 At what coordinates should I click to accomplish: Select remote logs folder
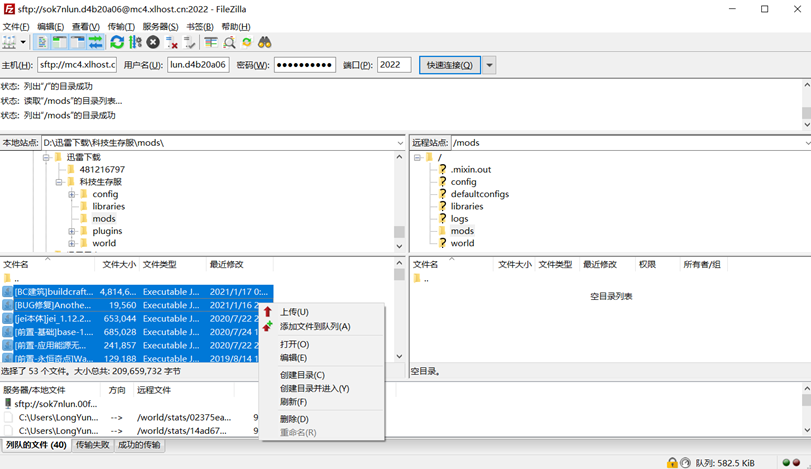[459, 219]
